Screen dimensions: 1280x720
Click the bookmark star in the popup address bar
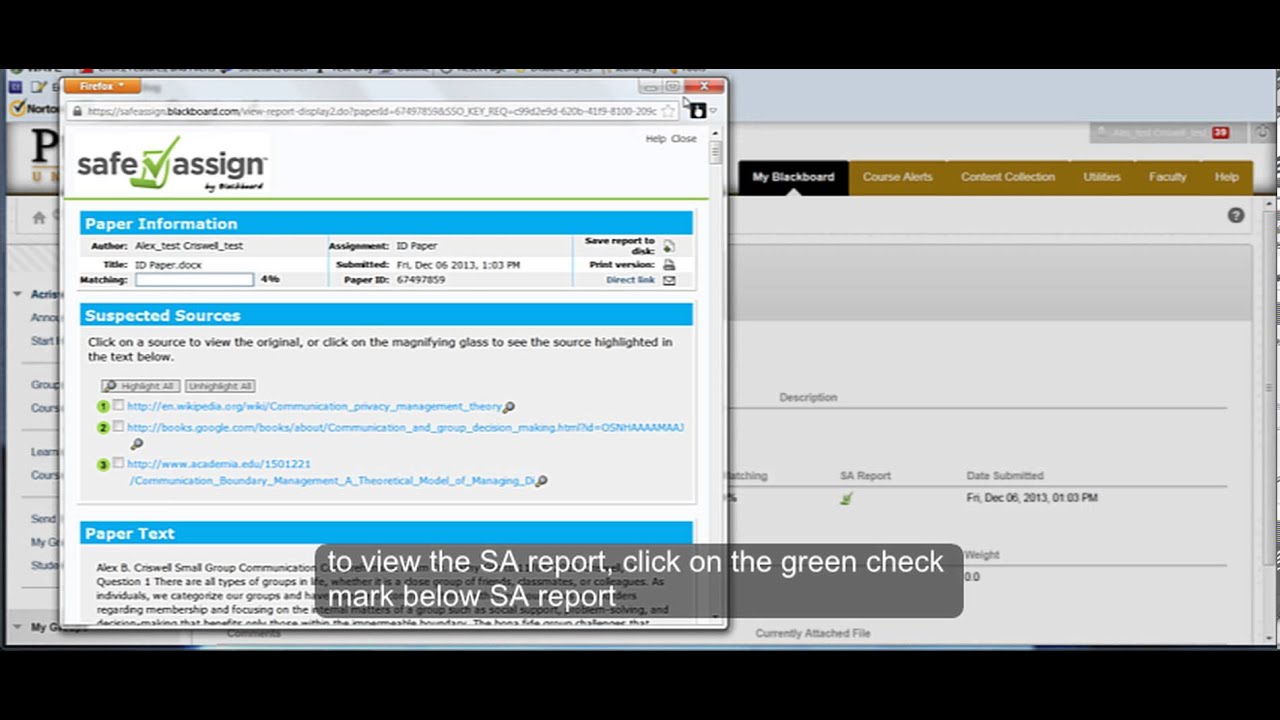(668, 111)
